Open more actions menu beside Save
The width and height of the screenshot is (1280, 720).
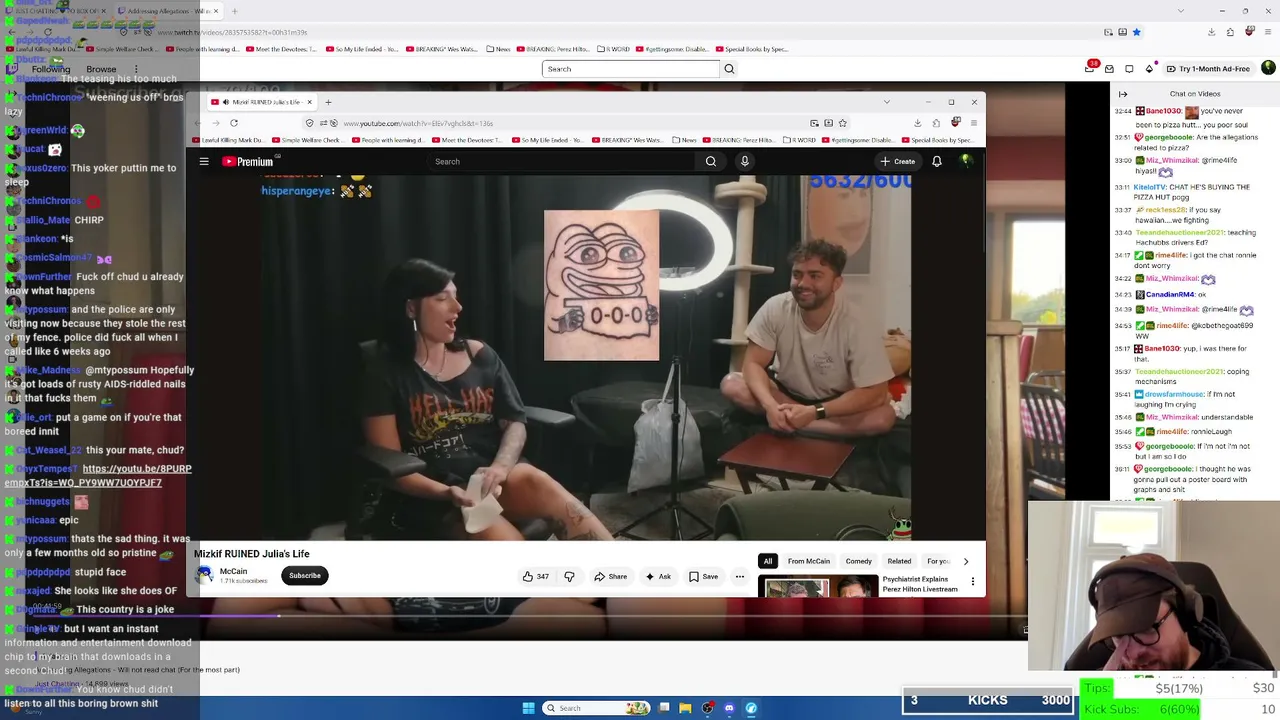pyautogui.click(x=740, y=576)
